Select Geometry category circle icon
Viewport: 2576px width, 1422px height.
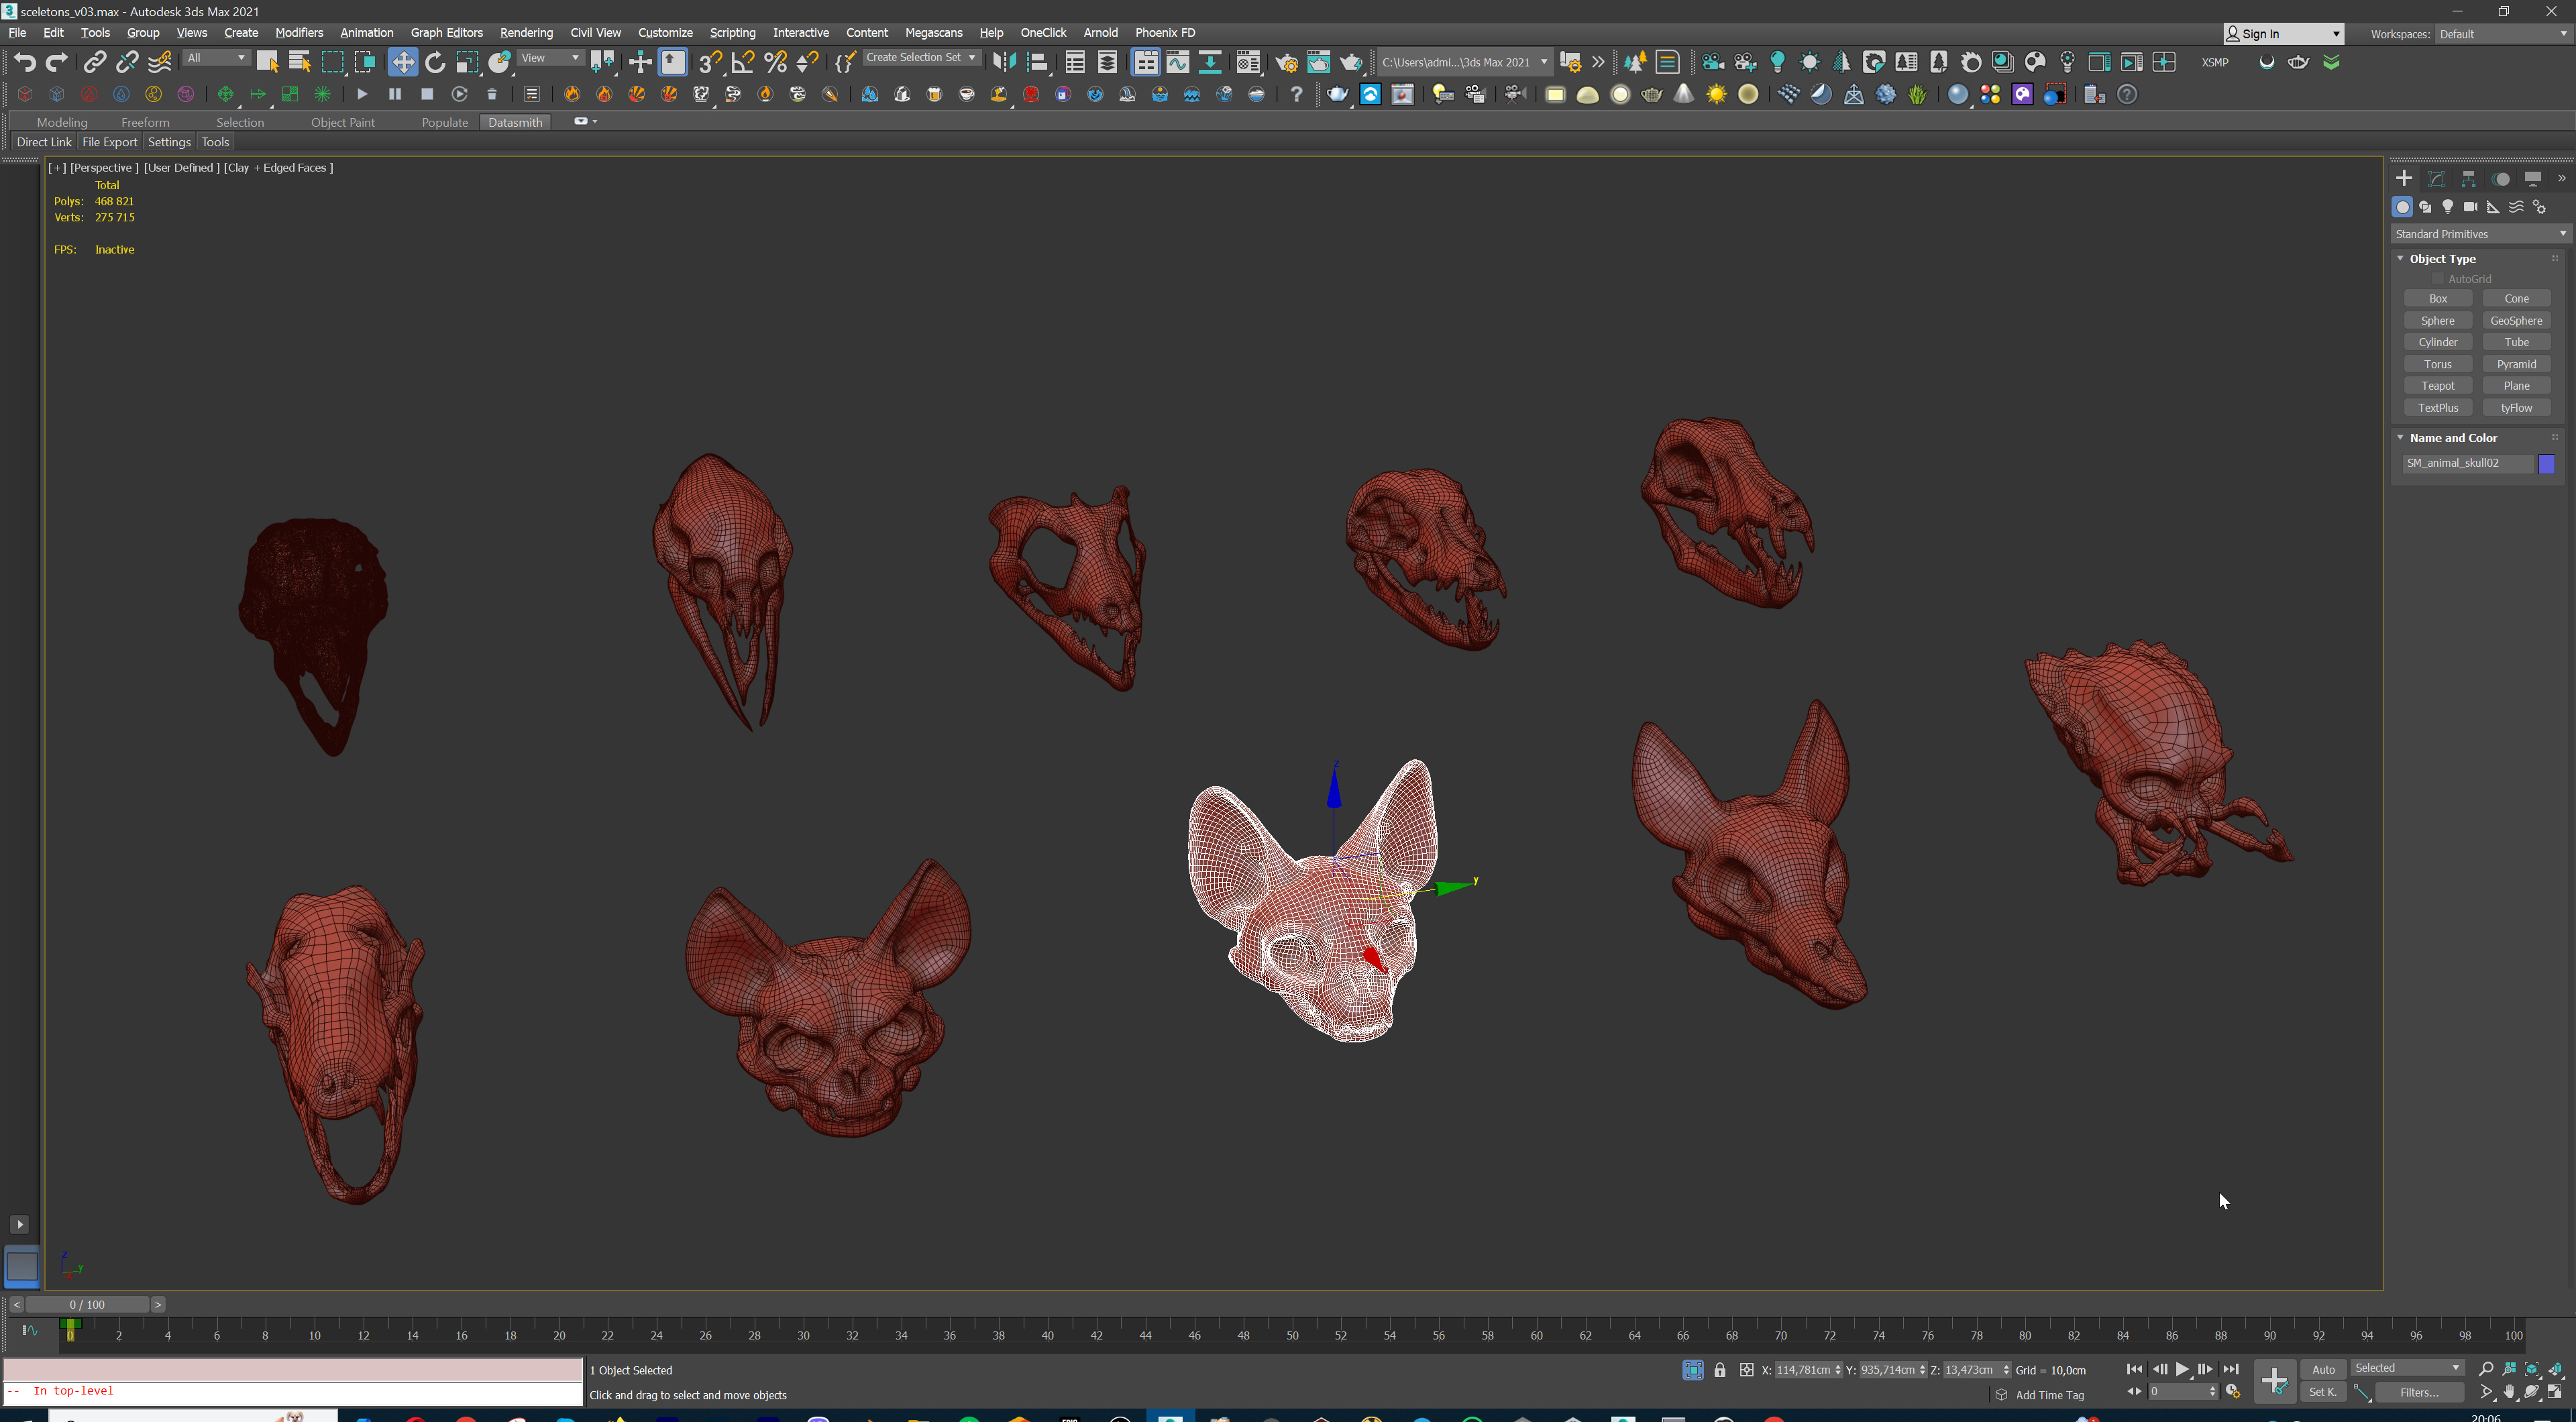coord(2402,207)
